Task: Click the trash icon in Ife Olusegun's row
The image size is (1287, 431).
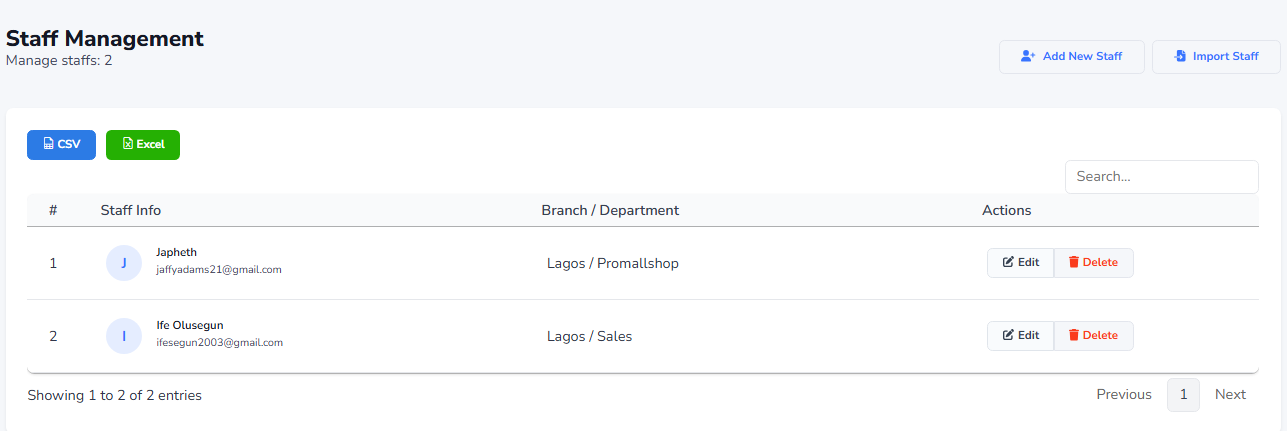Action: click(x=1074, y=336)
